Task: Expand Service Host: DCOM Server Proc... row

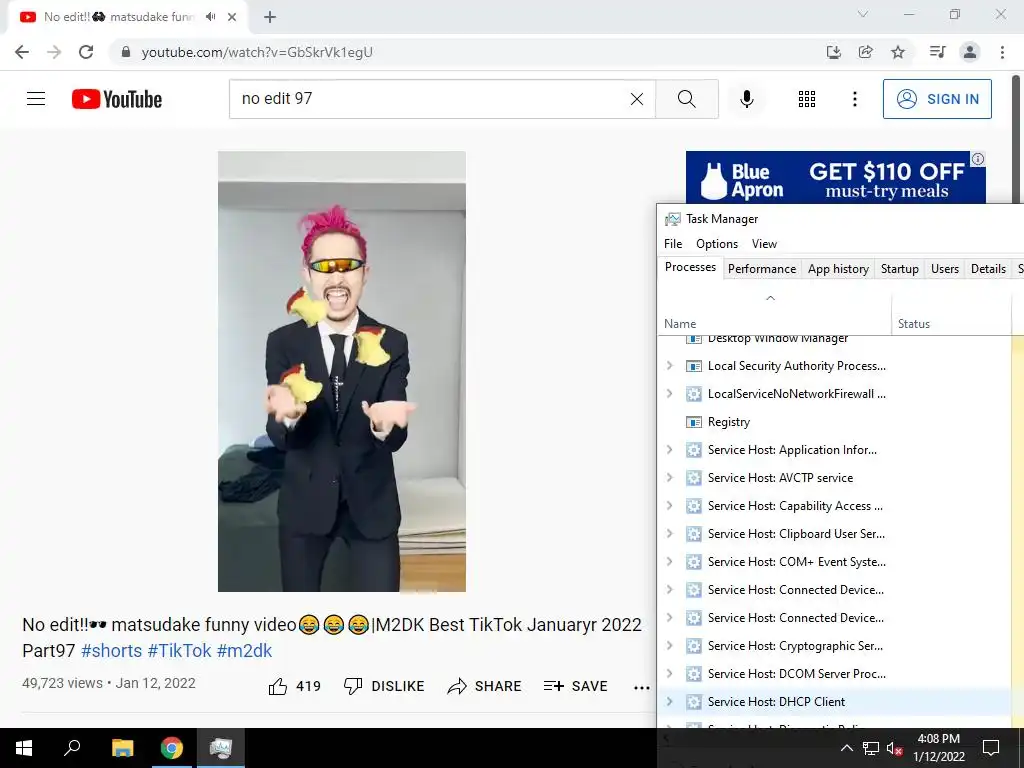Action: pyautogui.click(x=669, y=674)
